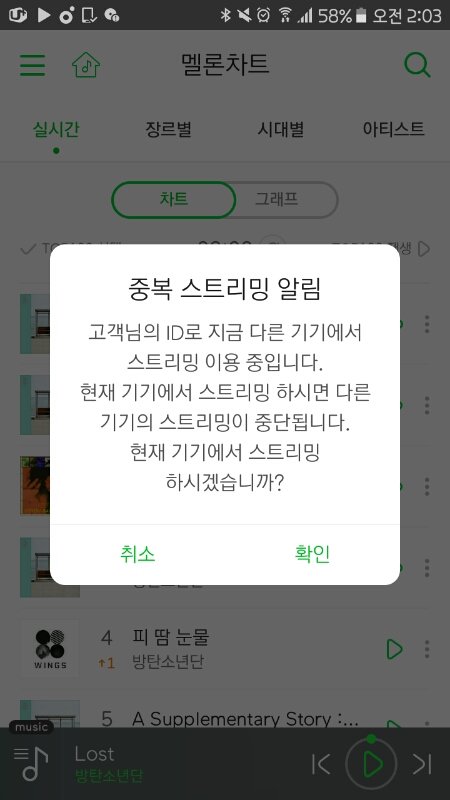450x800 pixels.
Task: Open more options for the first chart song
Action: click(427, 324)
